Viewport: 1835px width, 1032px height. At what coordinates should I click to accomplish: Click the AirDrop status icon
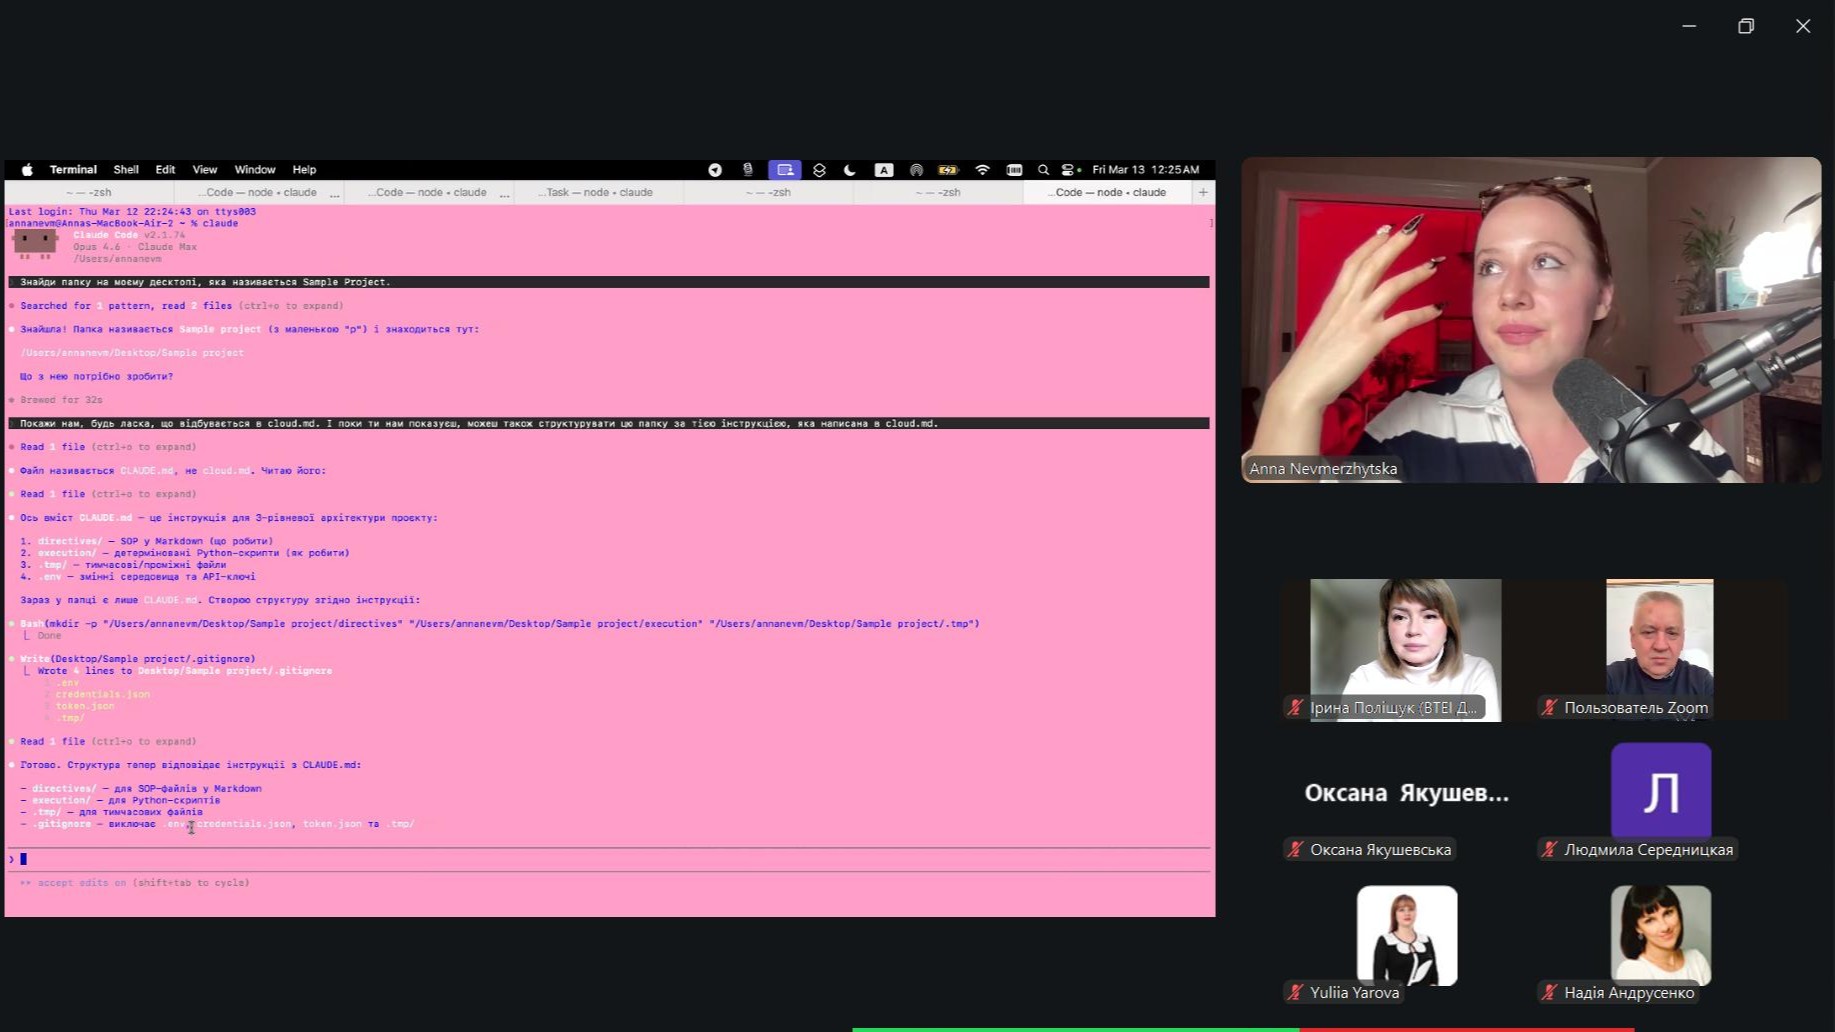tap(916, 170)
